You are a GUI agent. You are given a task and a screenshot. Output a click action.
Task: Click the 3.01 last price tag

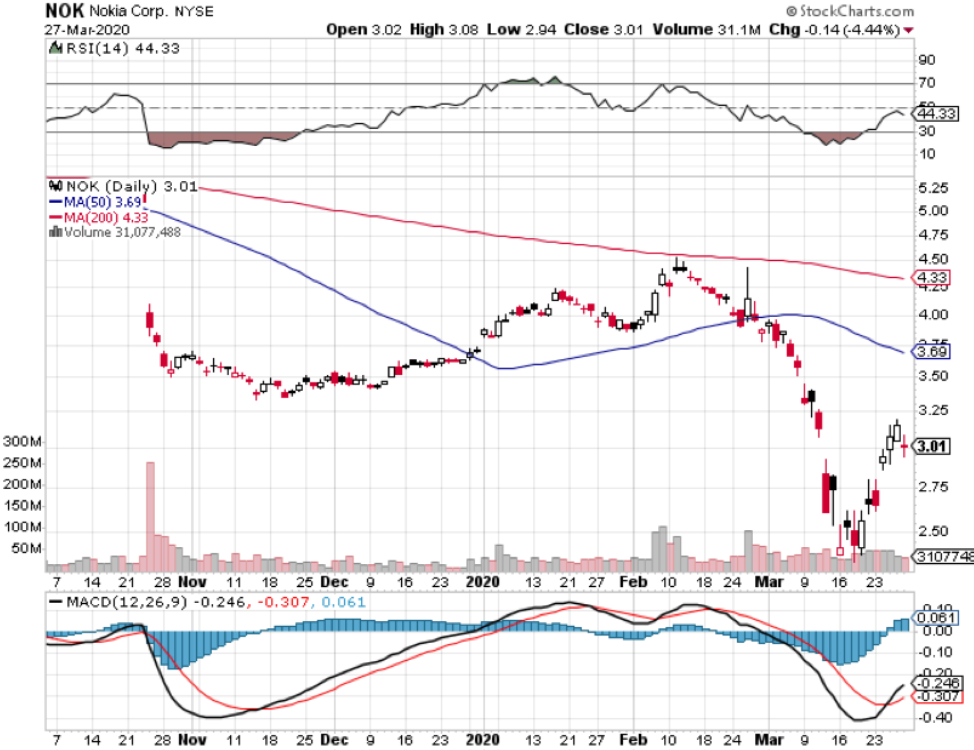coord(931,446)
